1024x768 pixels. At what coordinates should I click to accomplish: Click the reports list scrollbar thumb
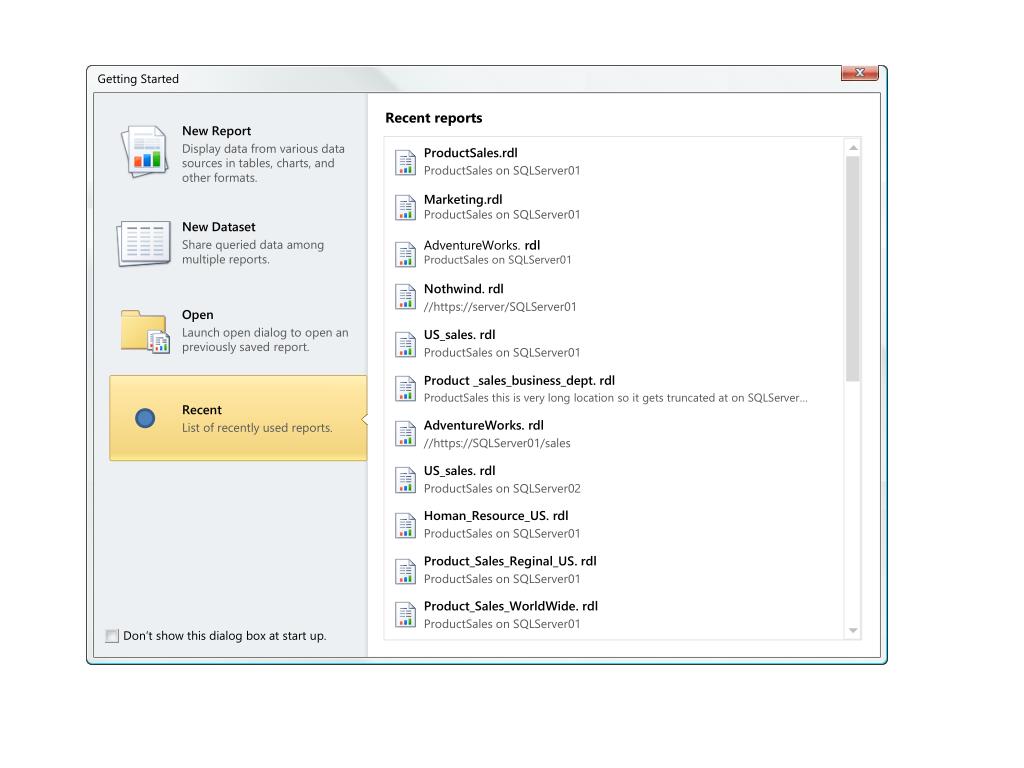pos(853,268)
